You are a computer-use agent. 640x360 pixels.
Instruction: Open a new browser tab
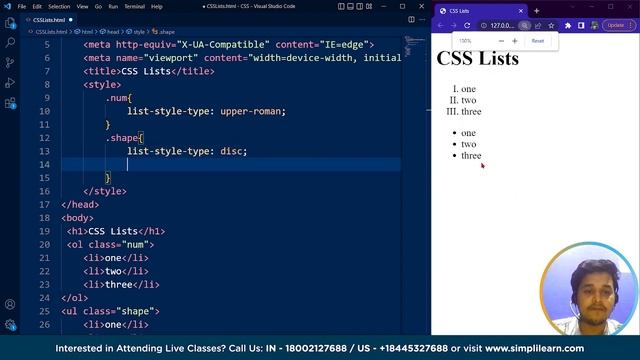[x=536, y=11]
